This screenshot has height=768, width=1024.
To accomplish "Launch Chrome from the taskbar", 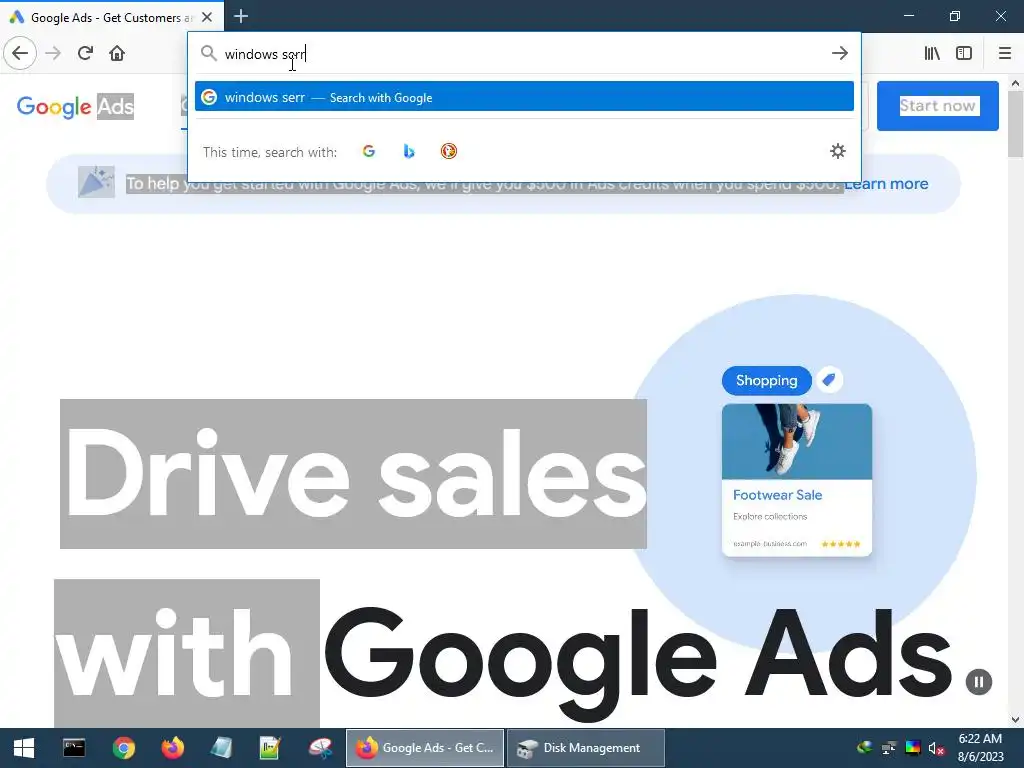I will [x=123, y=748].
